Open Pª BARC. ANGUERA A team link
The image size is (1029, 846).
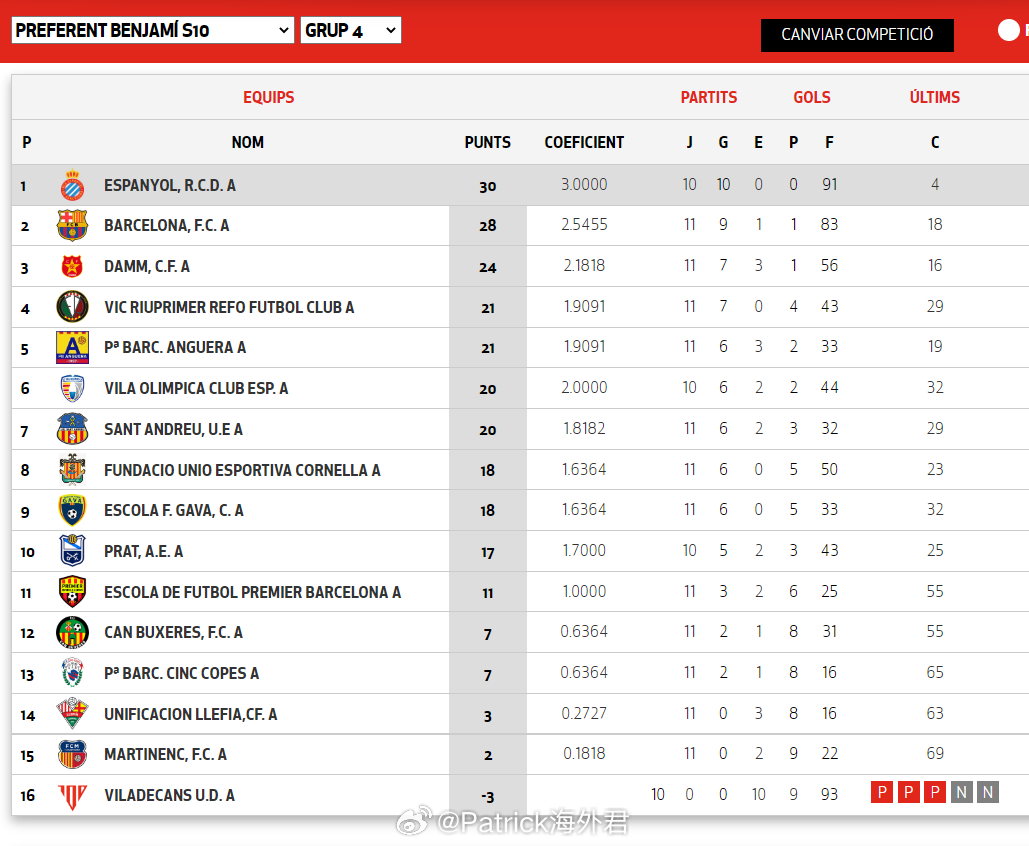tap(175, 347)
